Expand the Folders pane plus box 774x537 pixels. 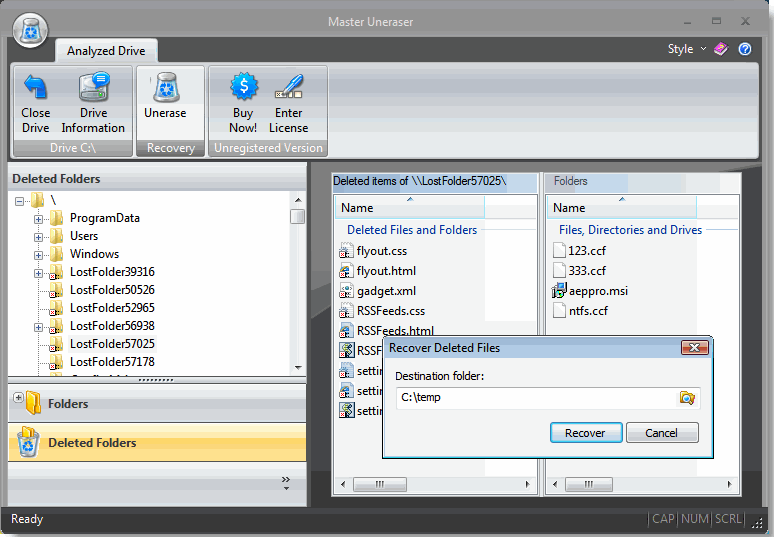point(18,397)
